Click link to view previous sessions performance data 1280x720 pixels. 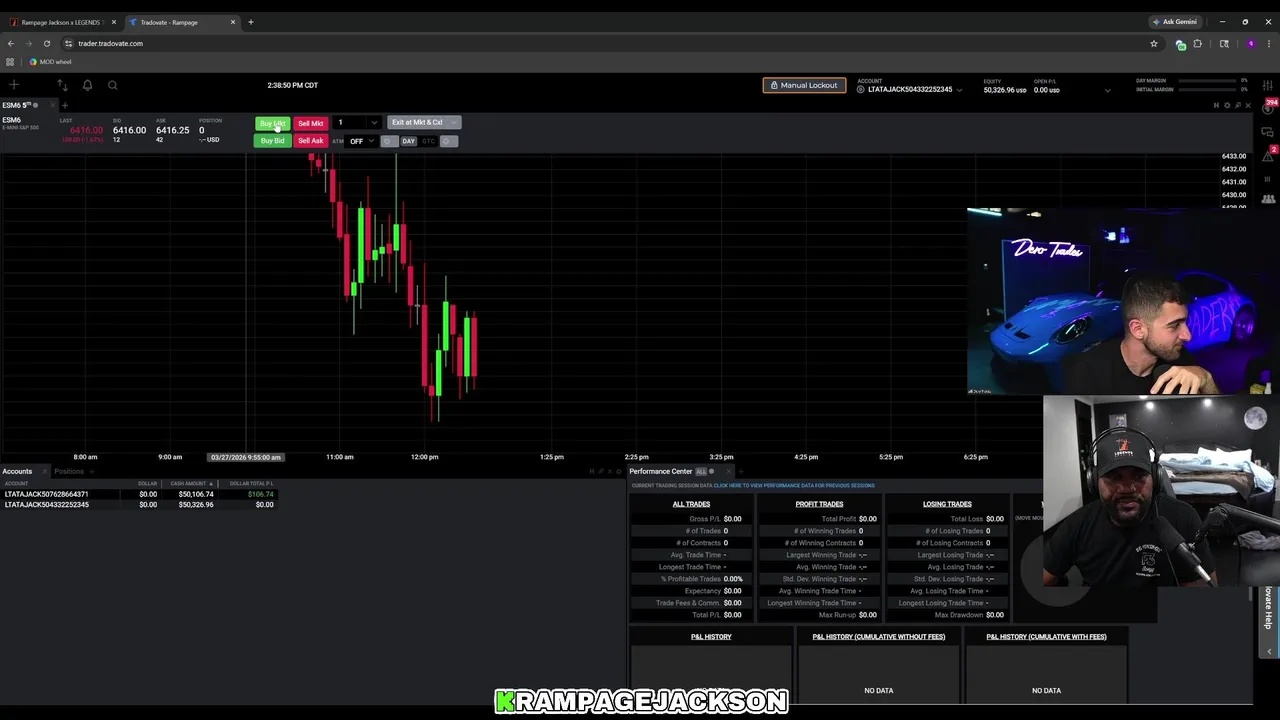coord(794,486)
